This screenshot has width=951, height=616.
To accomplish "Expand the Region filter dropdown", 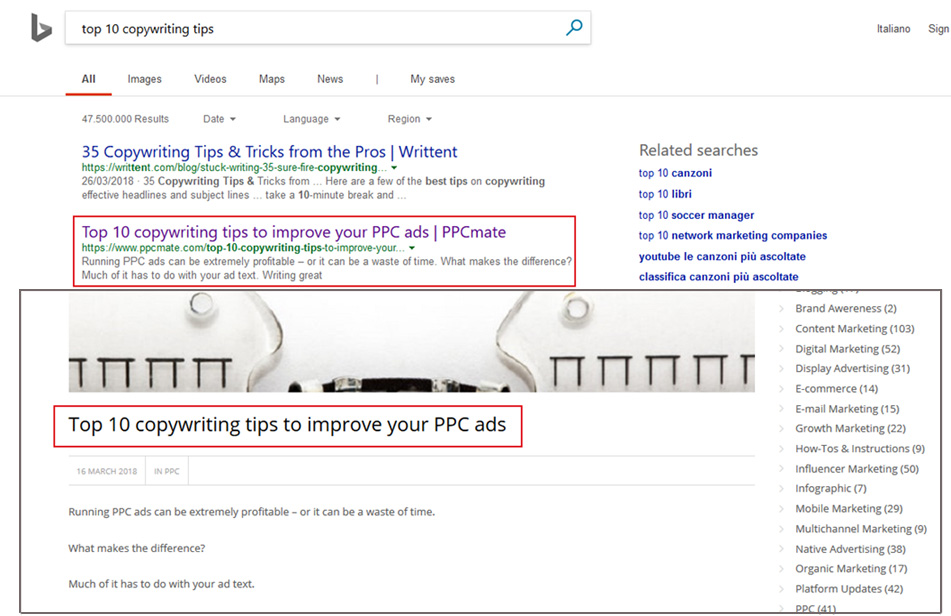I will tap(409, 119).
